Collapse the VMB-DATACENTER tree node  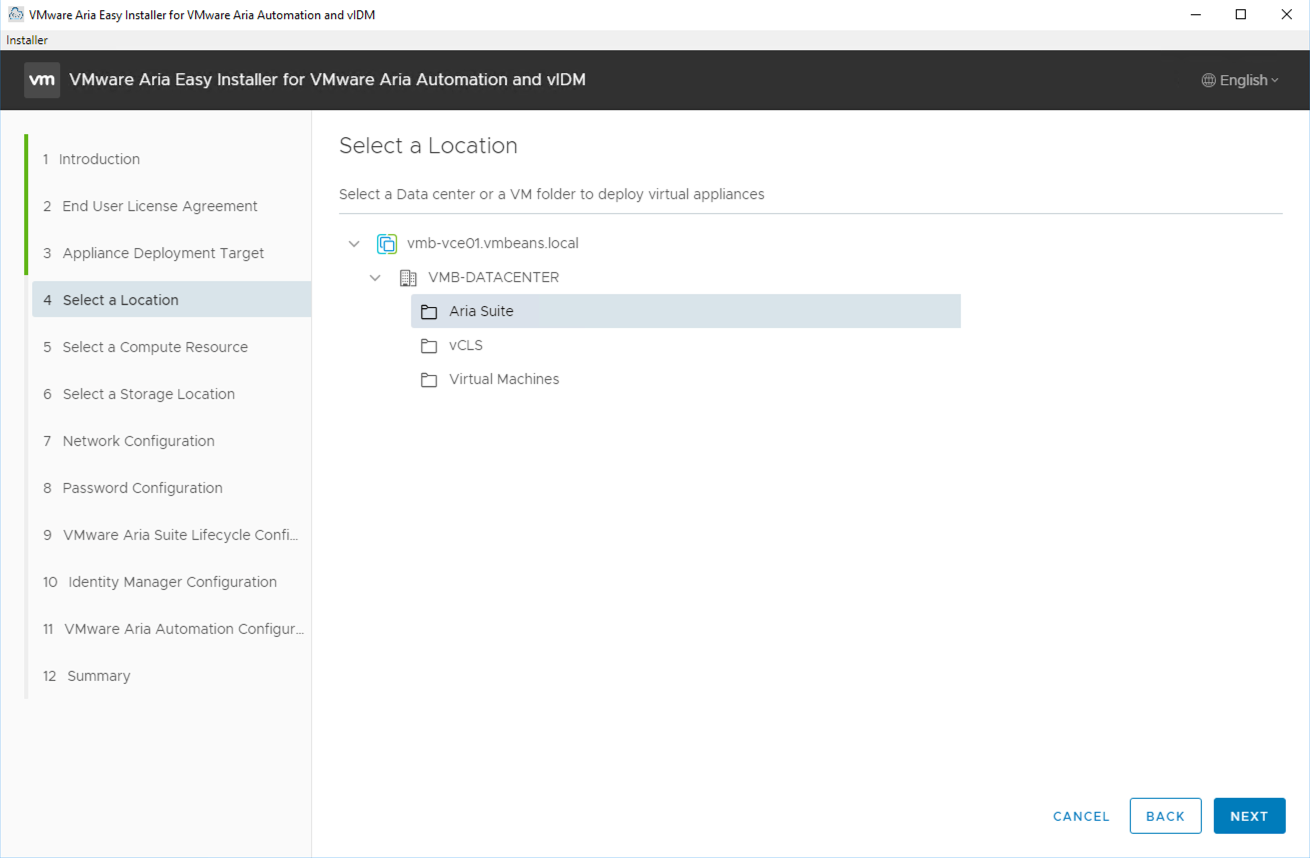click(x=375, y=277)
